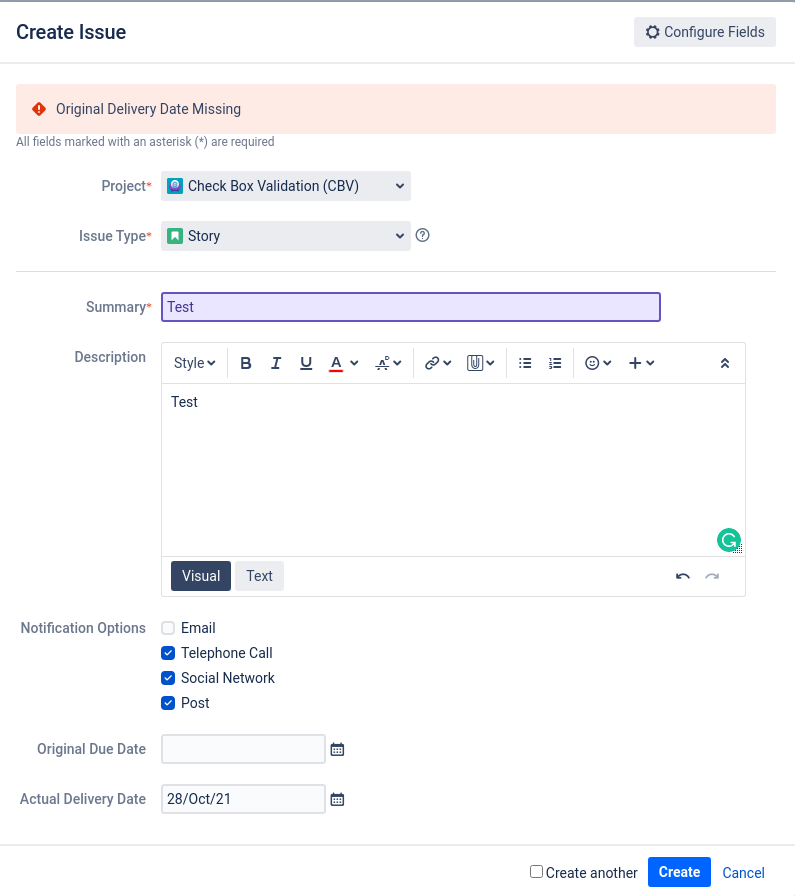
Task: Insert a numbered list
Action: point(555,363)
